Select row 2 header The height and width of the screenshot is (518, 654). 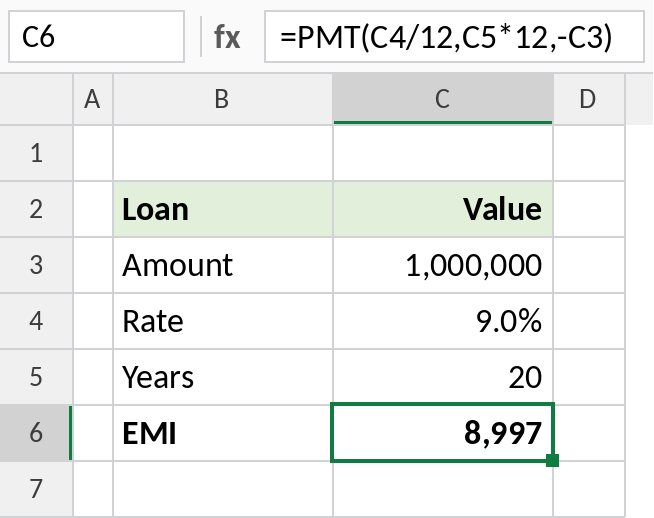pyautogui.click(x=36, y=209)
